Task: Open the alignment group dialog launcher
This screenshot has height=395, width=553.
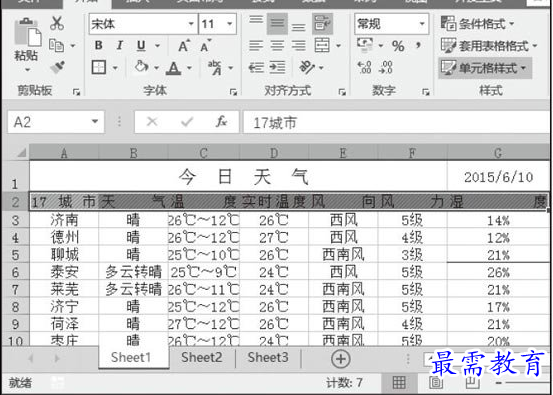Action: point(342,92)
